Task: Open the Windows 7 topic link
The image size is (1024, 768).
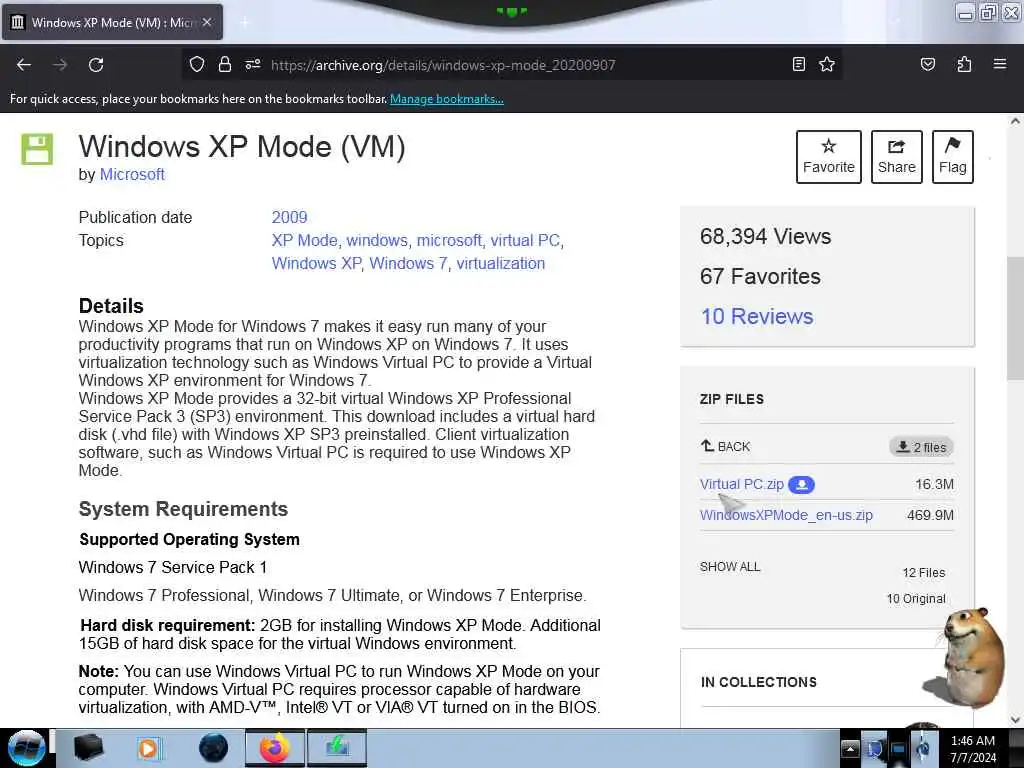Action: point(408,263)
